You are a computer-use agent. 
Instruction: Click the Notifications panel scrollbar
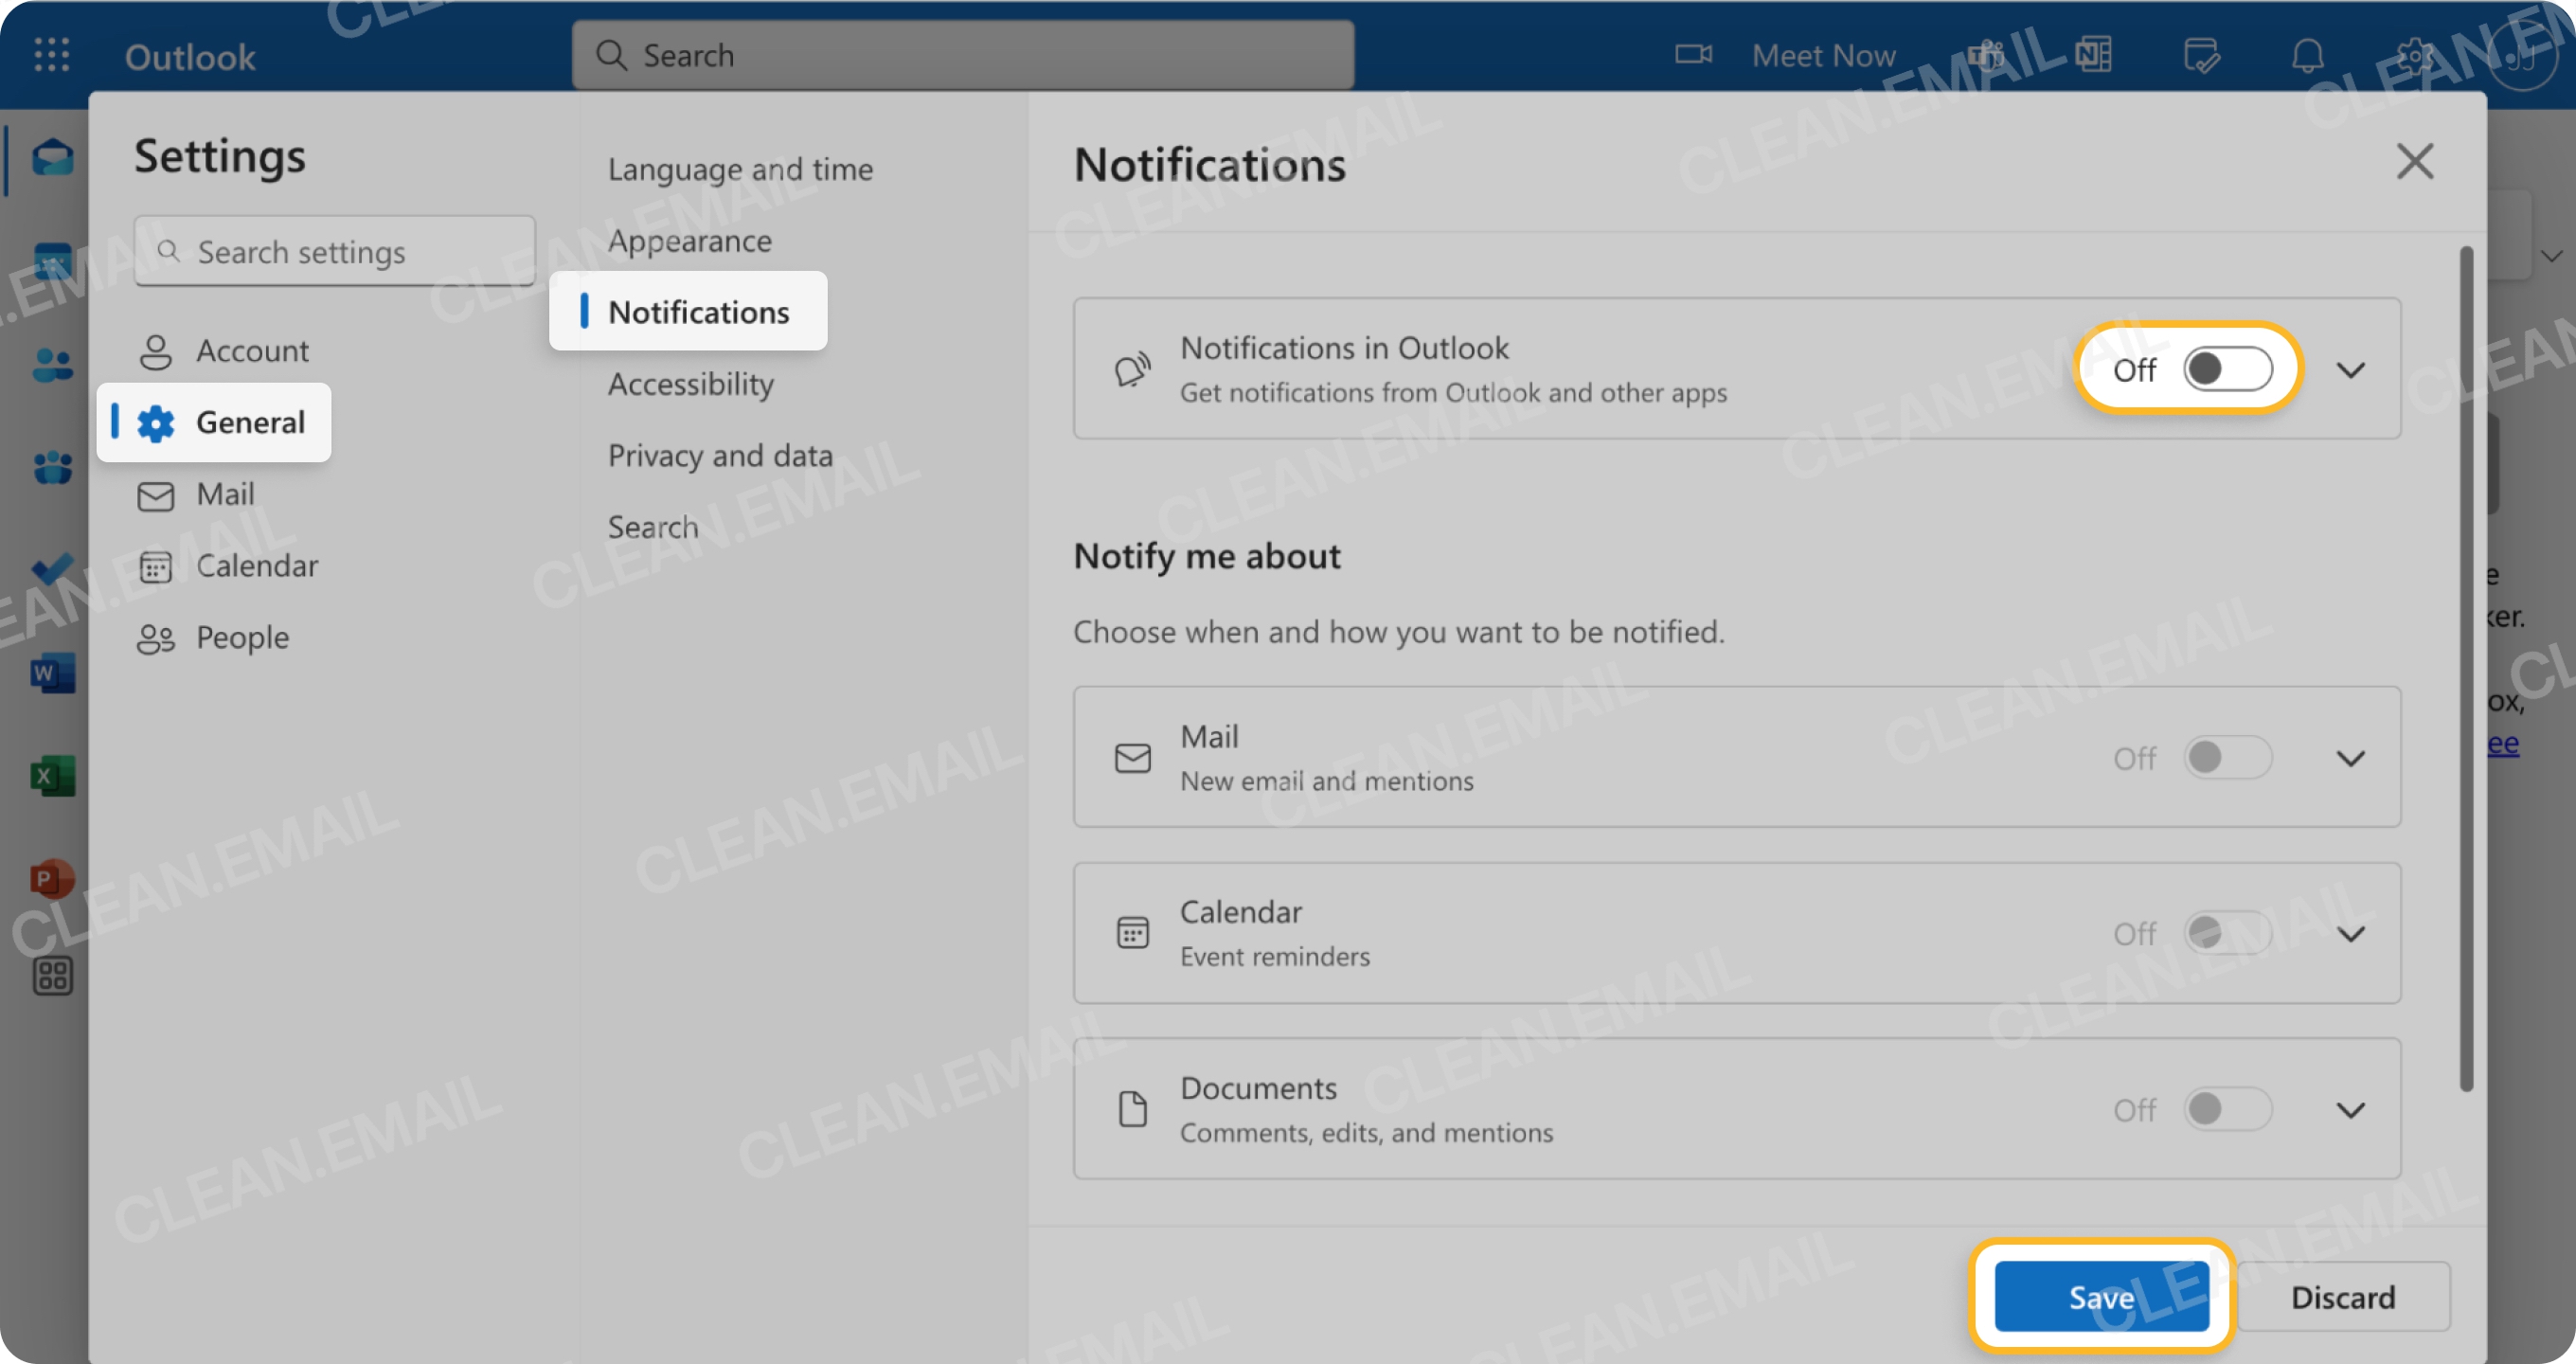2466,668
